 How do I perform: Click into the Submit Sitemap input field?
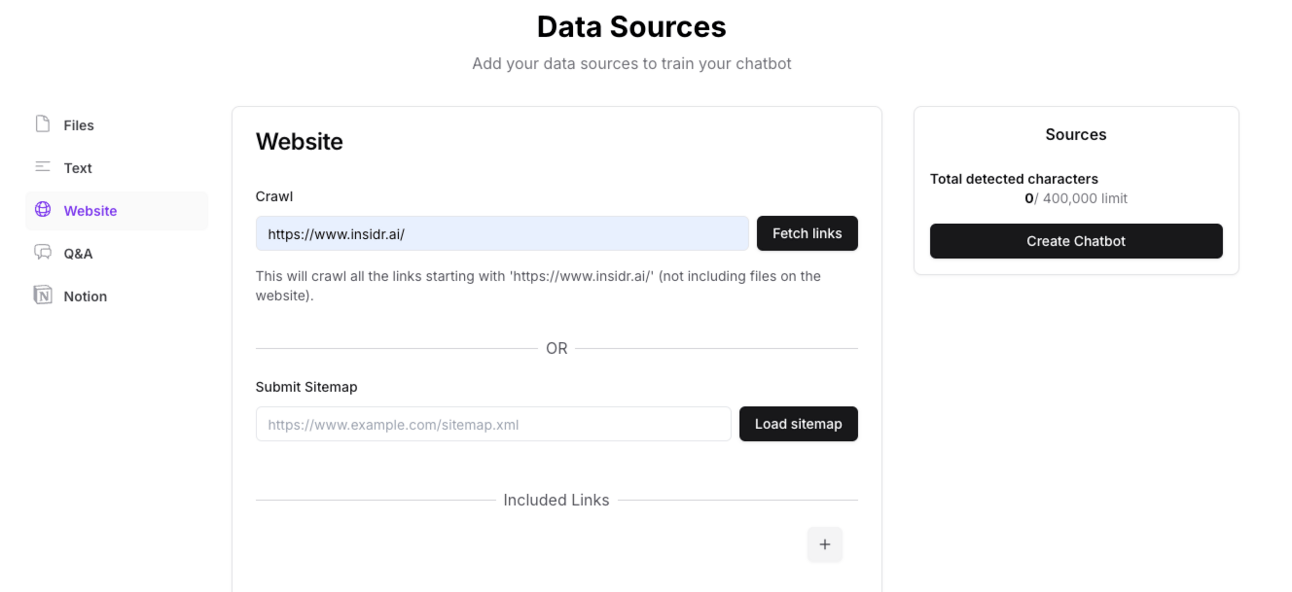coord(493,424)
